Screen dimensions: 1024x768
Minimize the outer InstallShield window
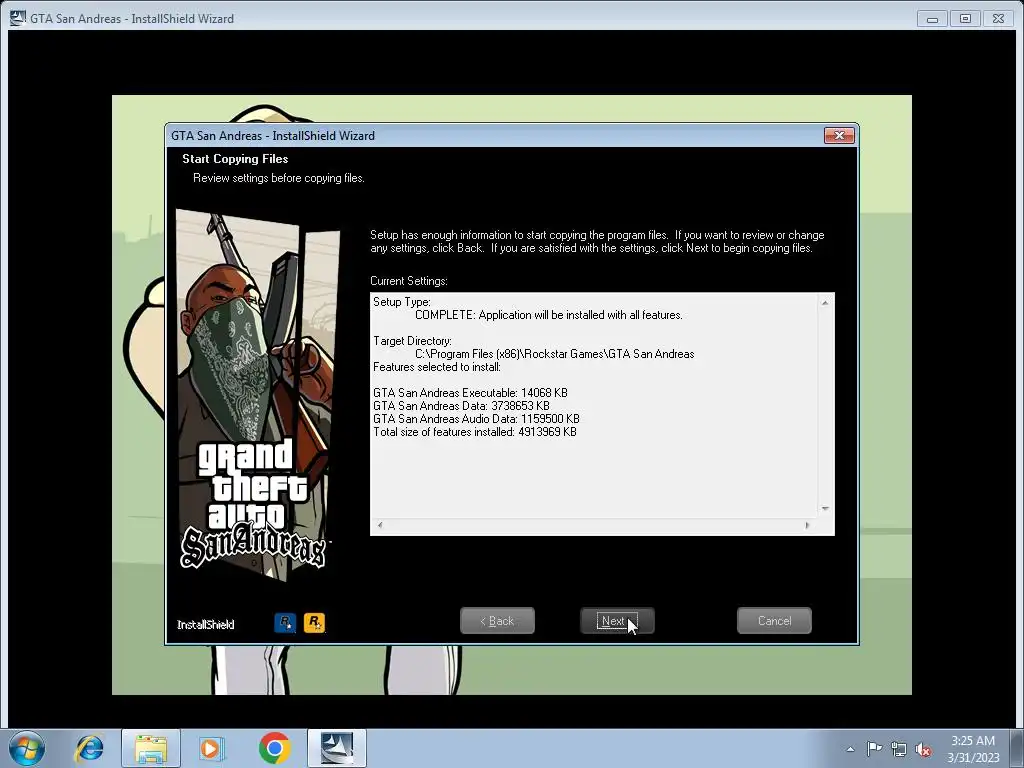click(932, 19)
